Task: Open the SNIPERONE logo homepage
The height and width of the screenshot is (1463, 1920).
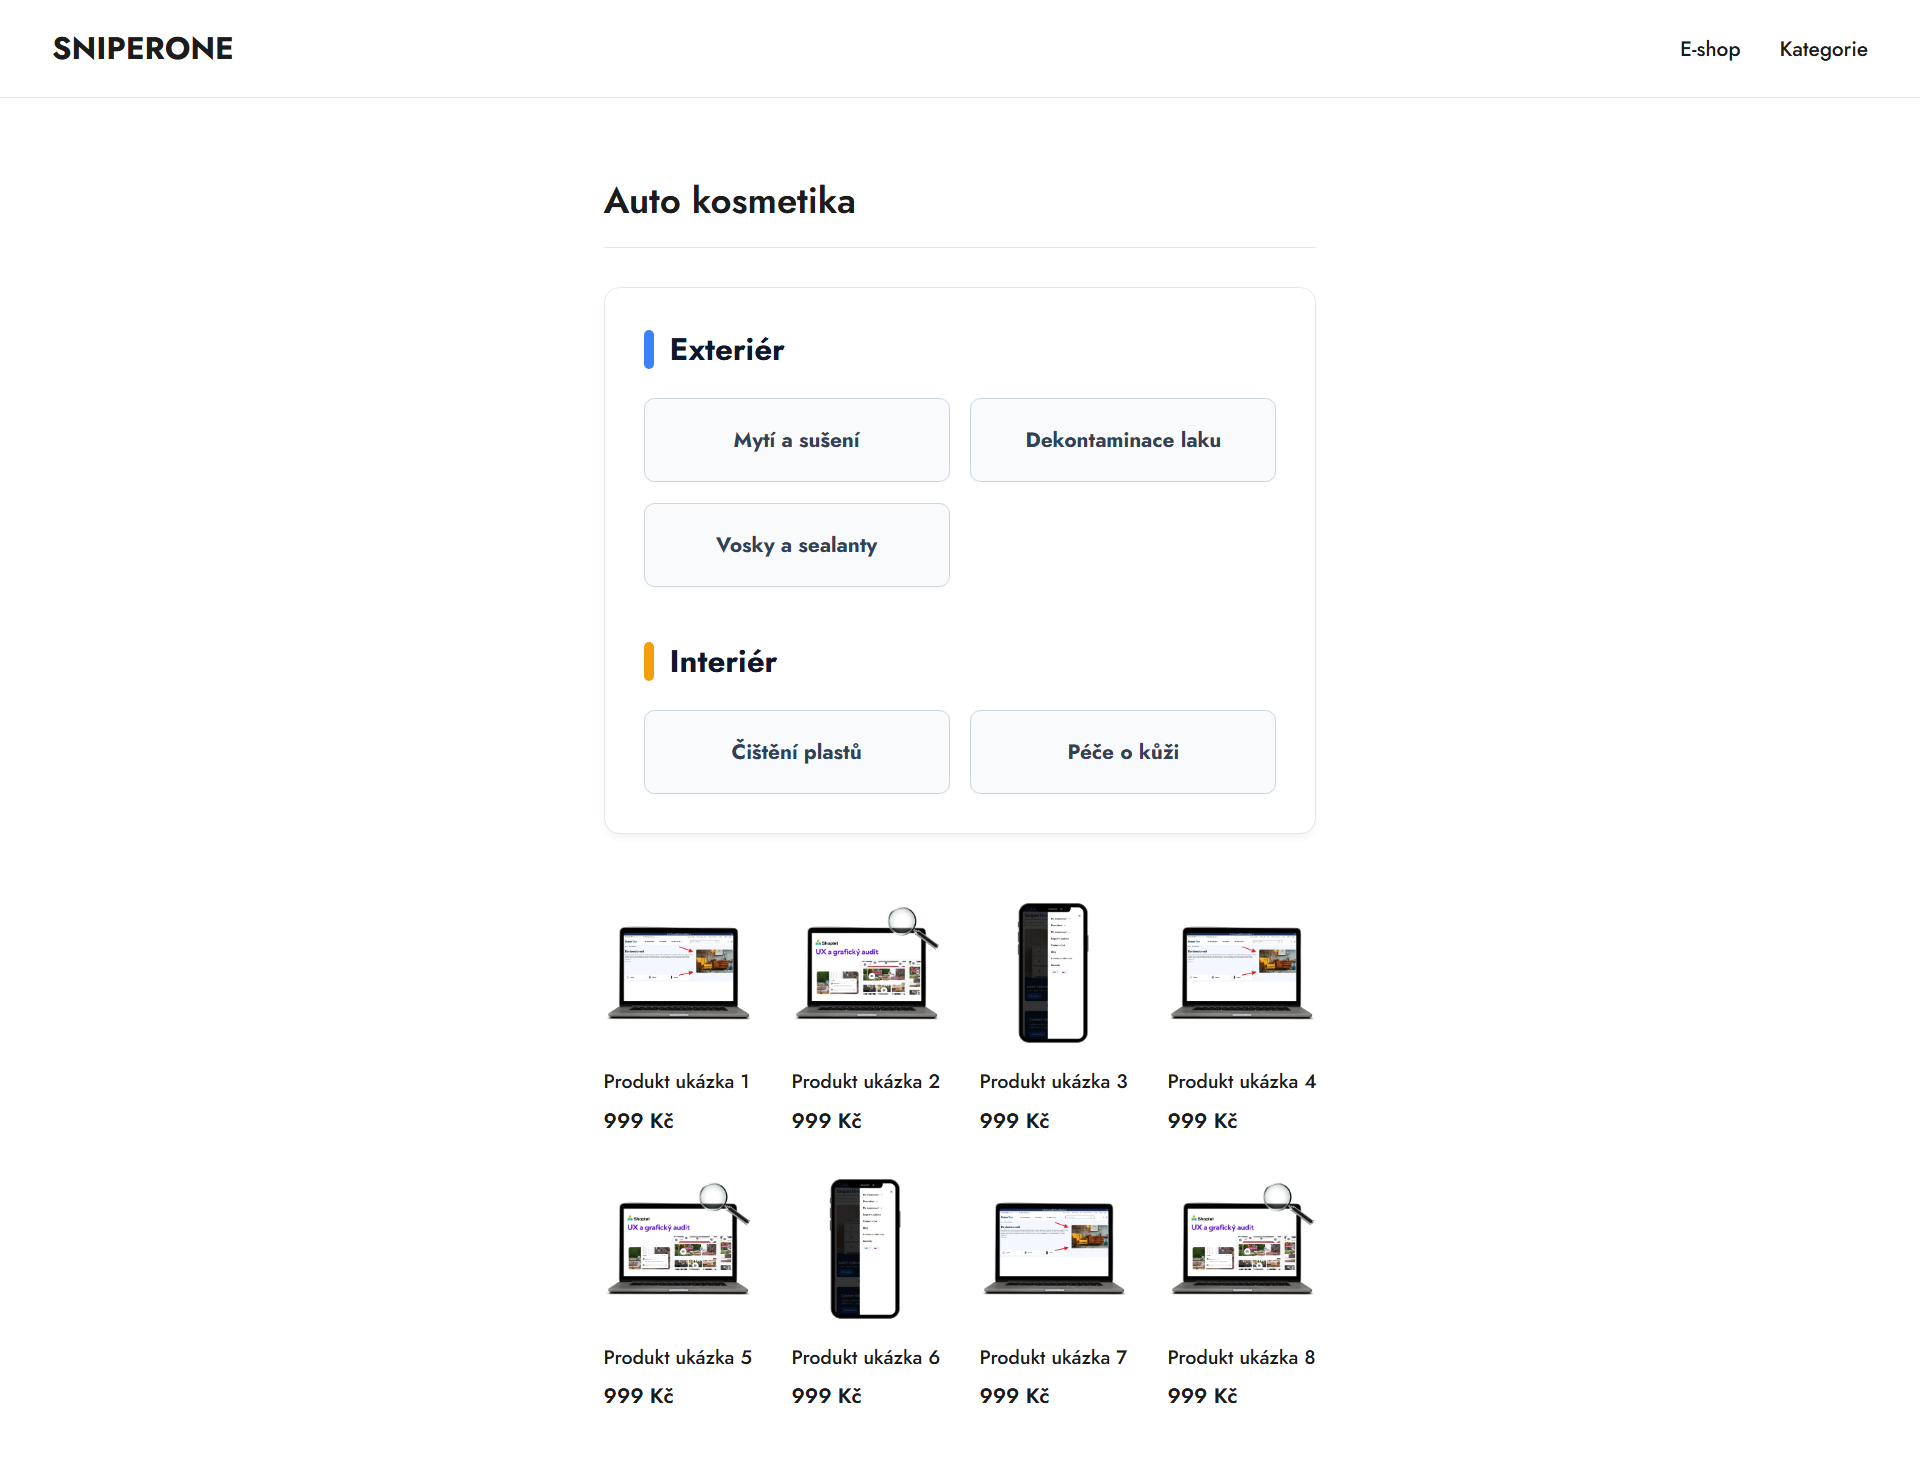Action: coord(143,48)
